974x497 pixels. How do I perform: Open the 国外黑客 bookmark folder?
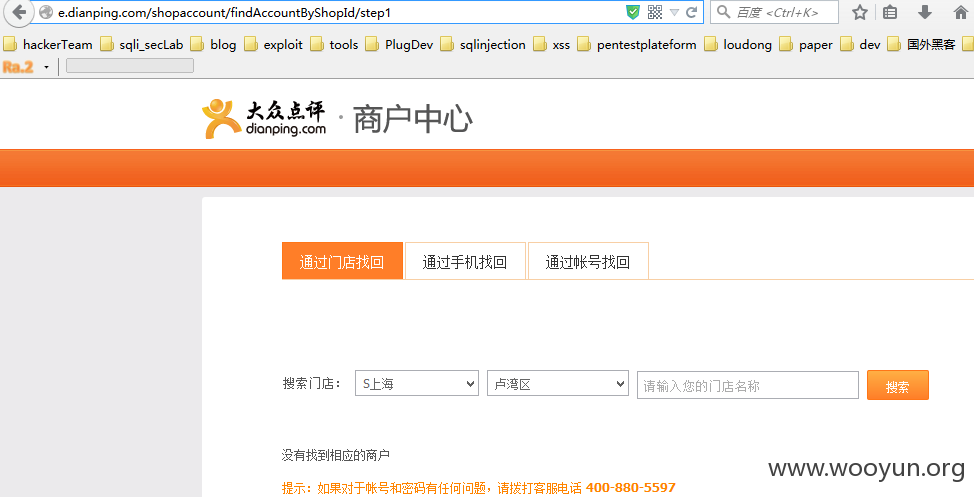[922, 45]
